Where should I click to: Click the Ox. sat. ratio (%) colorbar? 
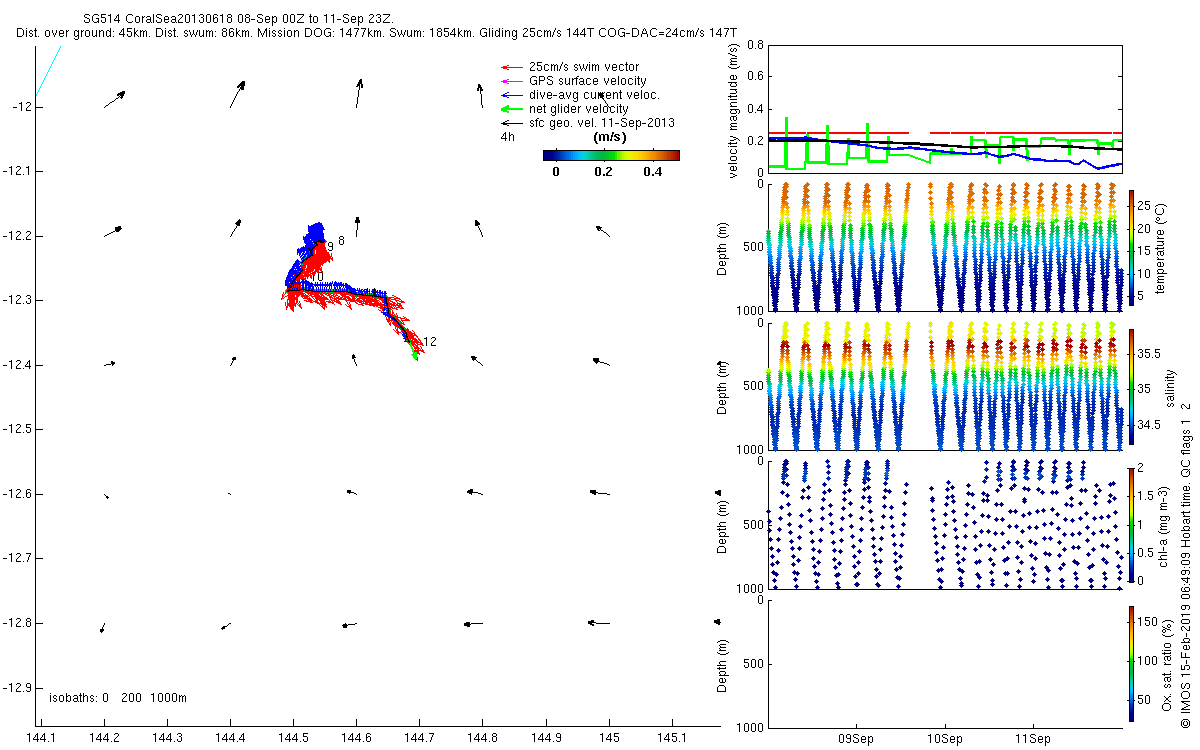point(1131,662)
